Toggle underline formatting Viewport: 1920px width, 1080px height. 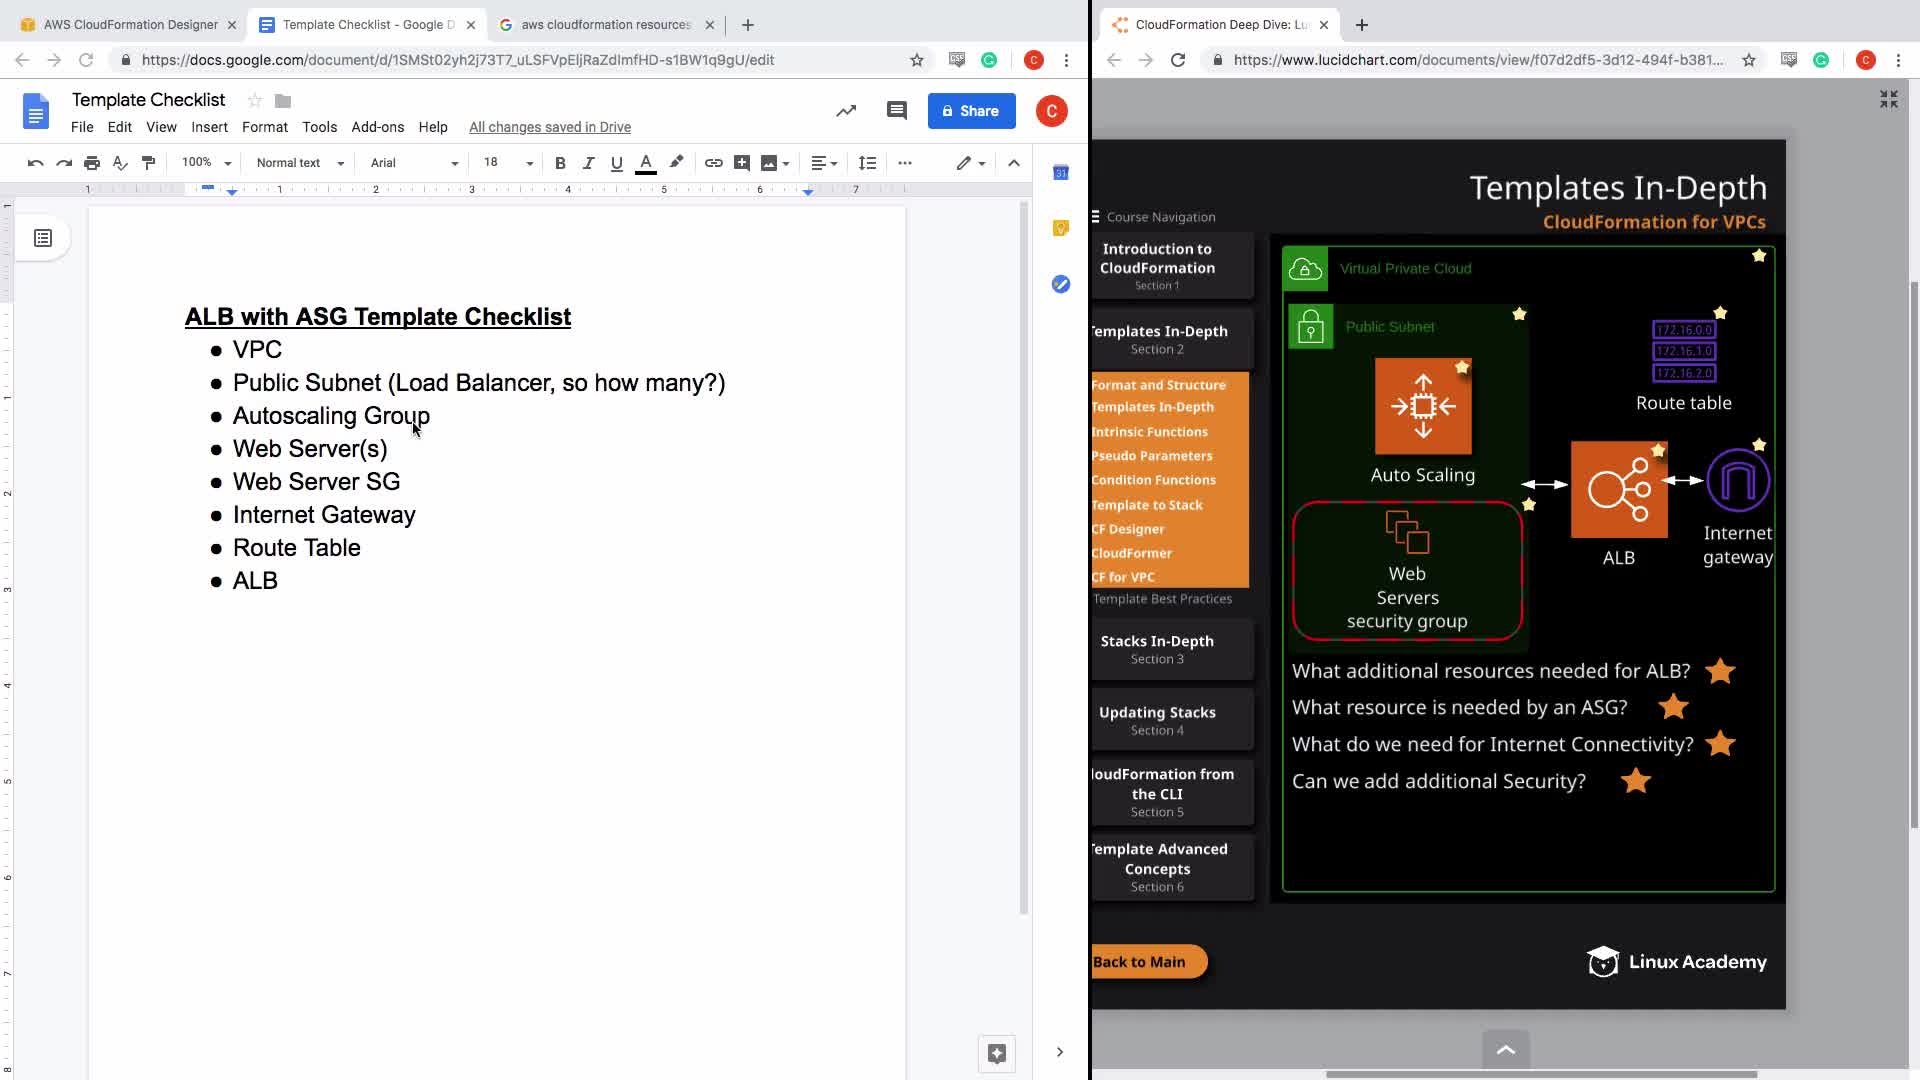coord(616,163)
